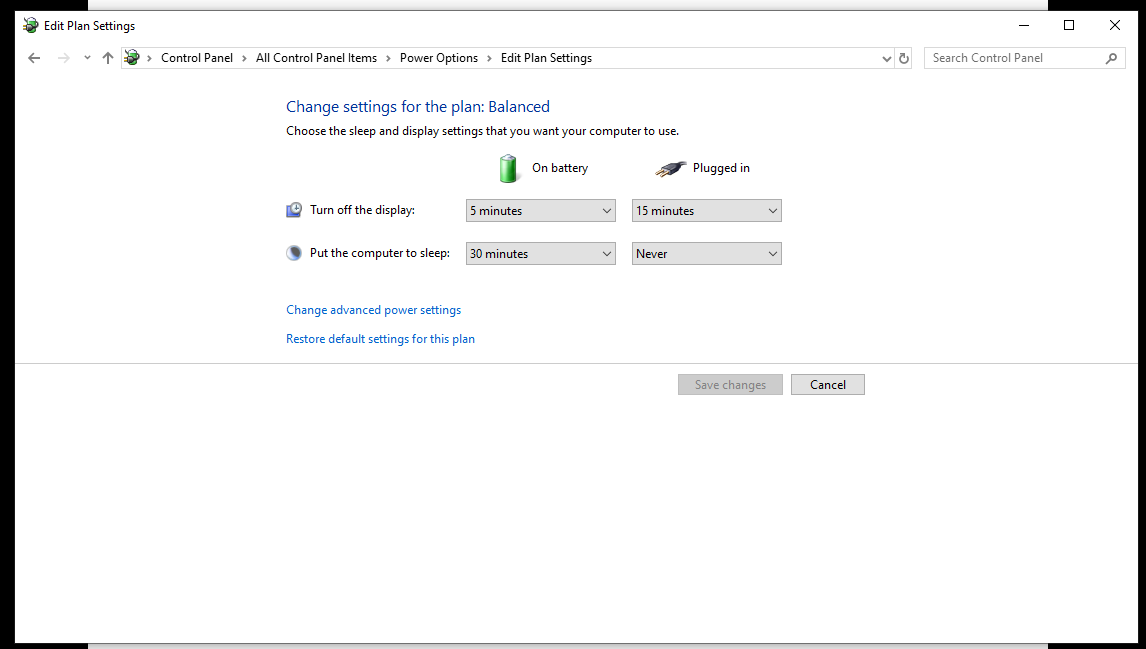Click the search magnifier icon
The height and width of the screenshot is (649, 1146).
pos(1111,58)
